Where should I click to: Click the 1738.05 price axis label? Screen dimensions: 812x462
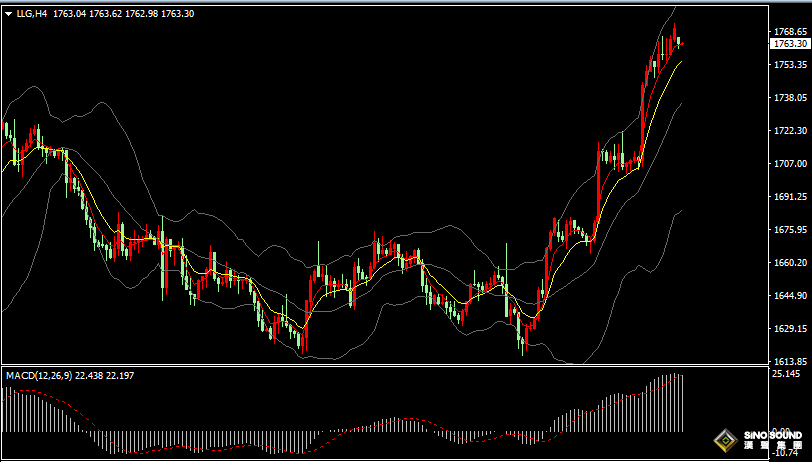click(x=790, y=98)
